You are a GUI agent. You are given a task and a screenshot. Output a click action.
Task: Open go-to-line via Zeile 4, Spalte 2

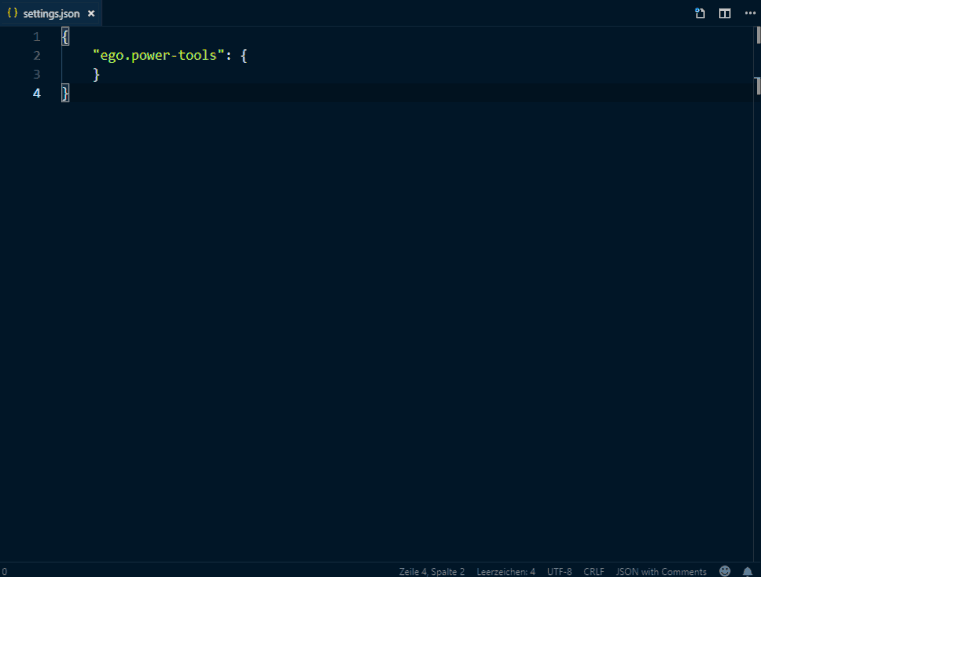(x=431, y=572)
